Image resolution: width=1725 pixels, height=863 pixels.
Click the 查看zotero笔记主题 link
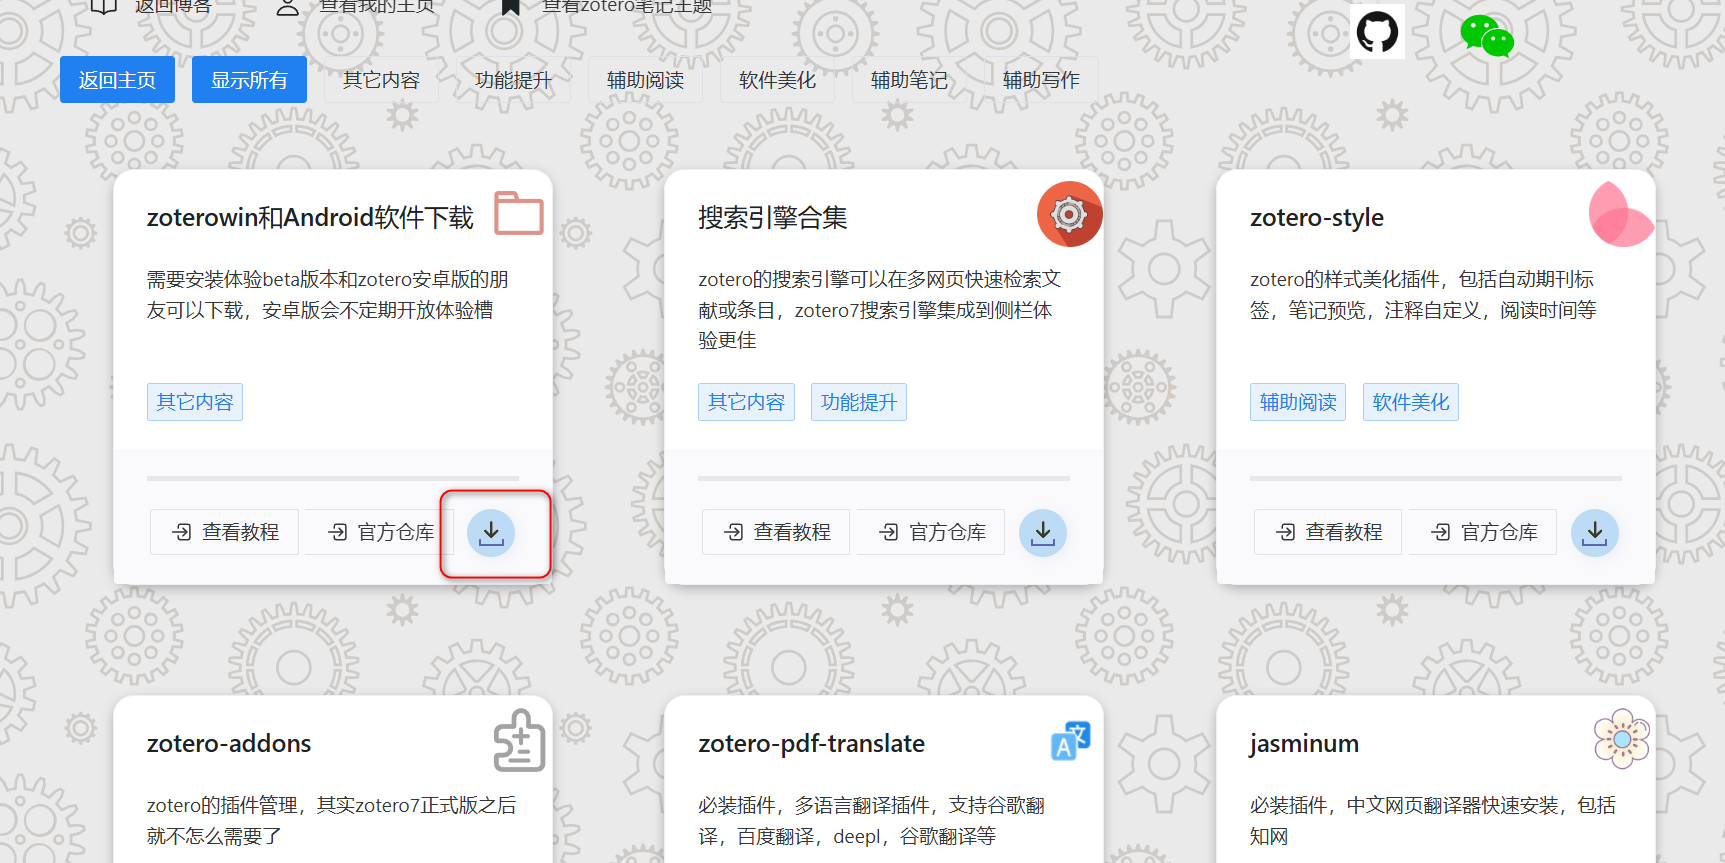click(627, 6)
